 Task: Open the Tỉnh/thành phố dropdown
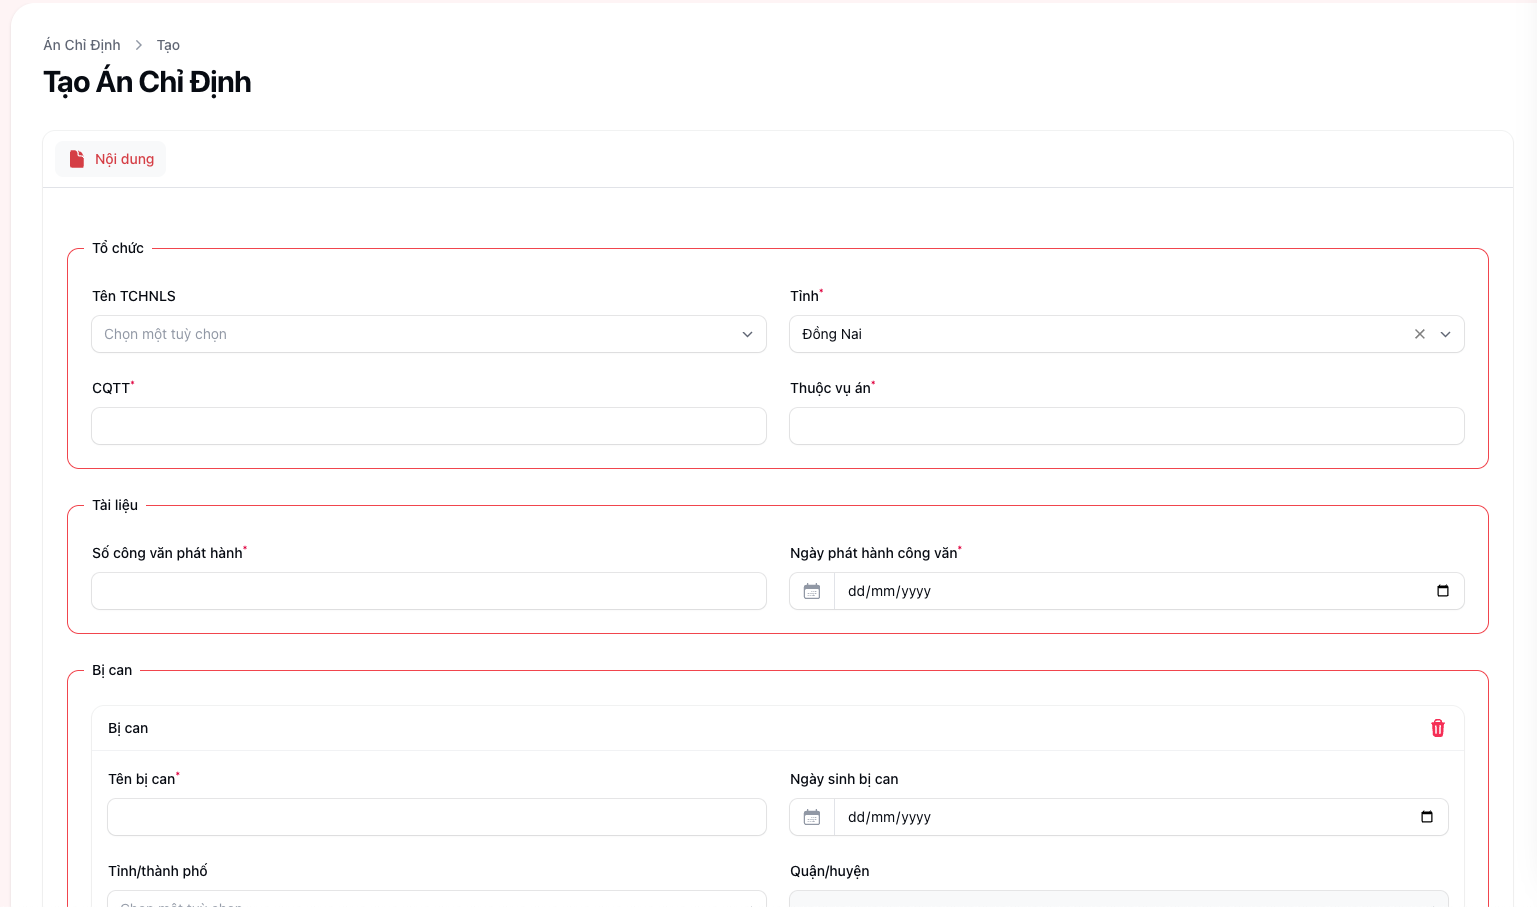(436, 900)
